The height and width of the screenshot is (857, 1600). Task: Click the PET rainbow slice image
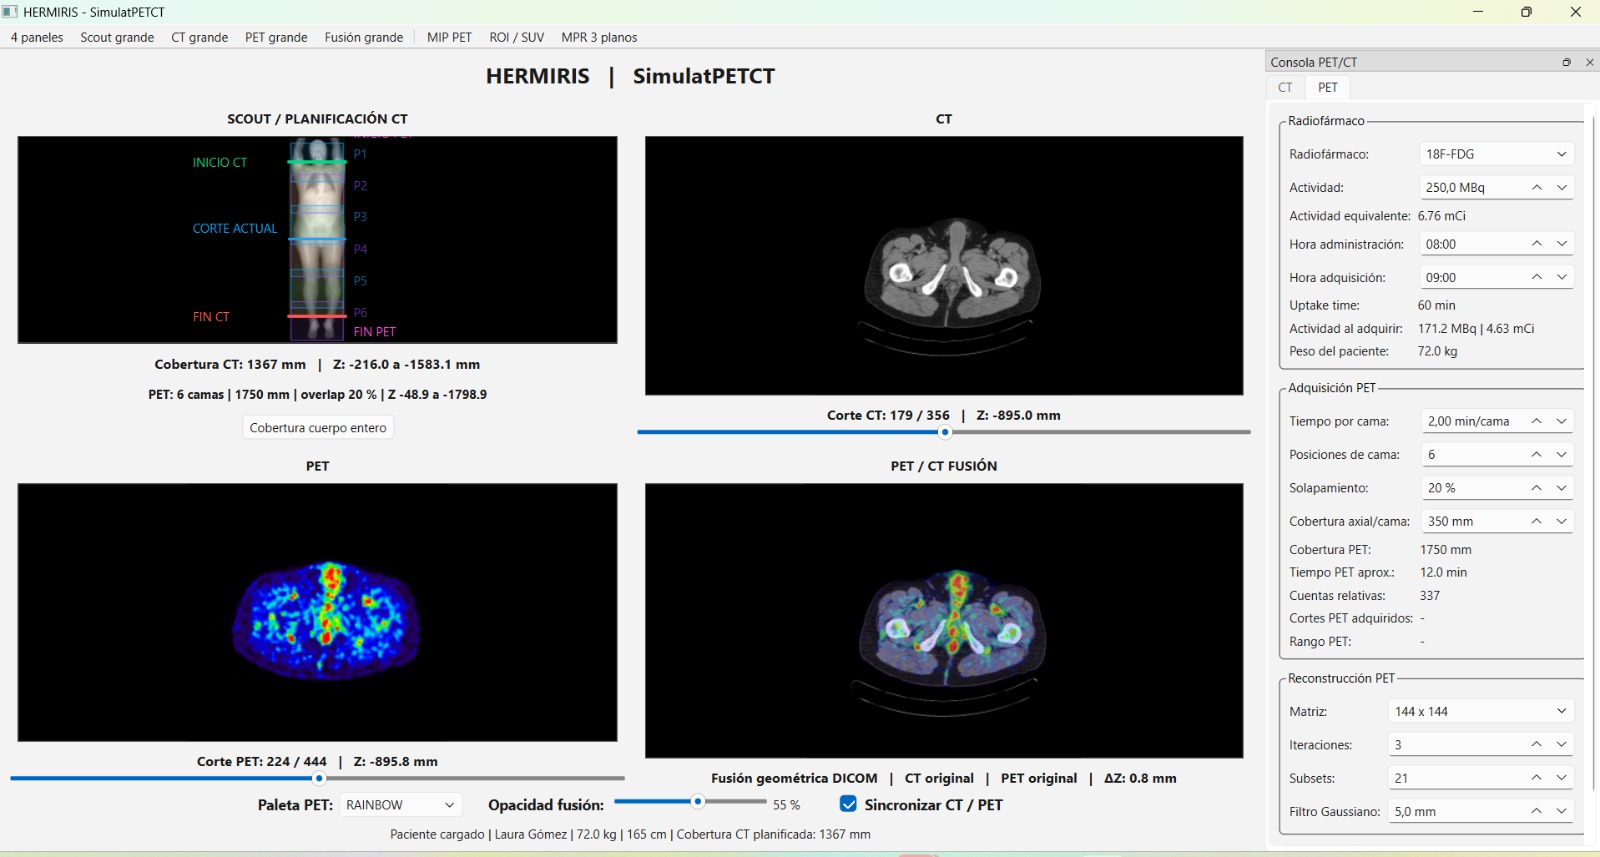317,612
